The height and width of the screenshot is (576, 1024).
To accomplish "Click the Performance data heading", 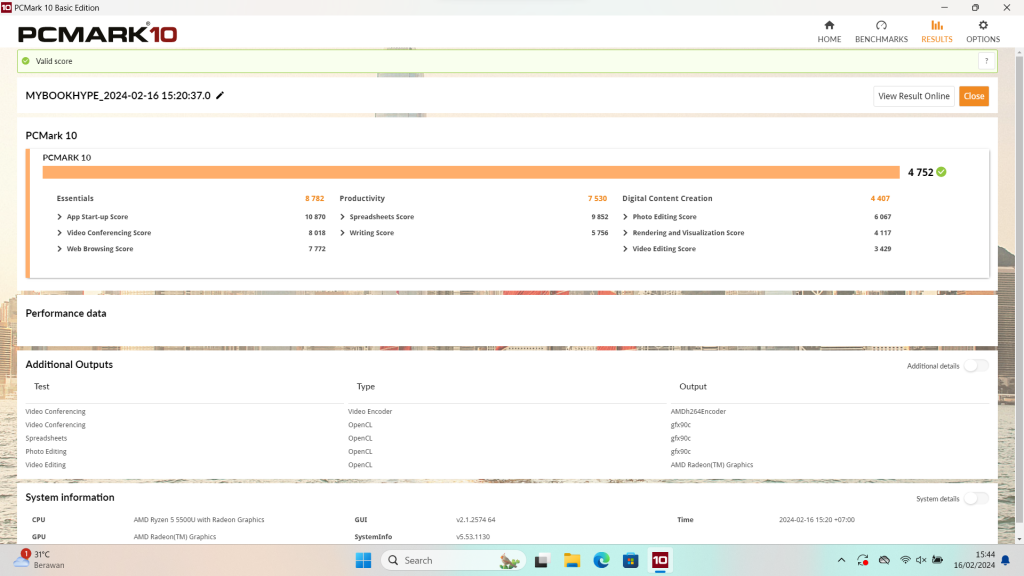I will coord(66,313).
